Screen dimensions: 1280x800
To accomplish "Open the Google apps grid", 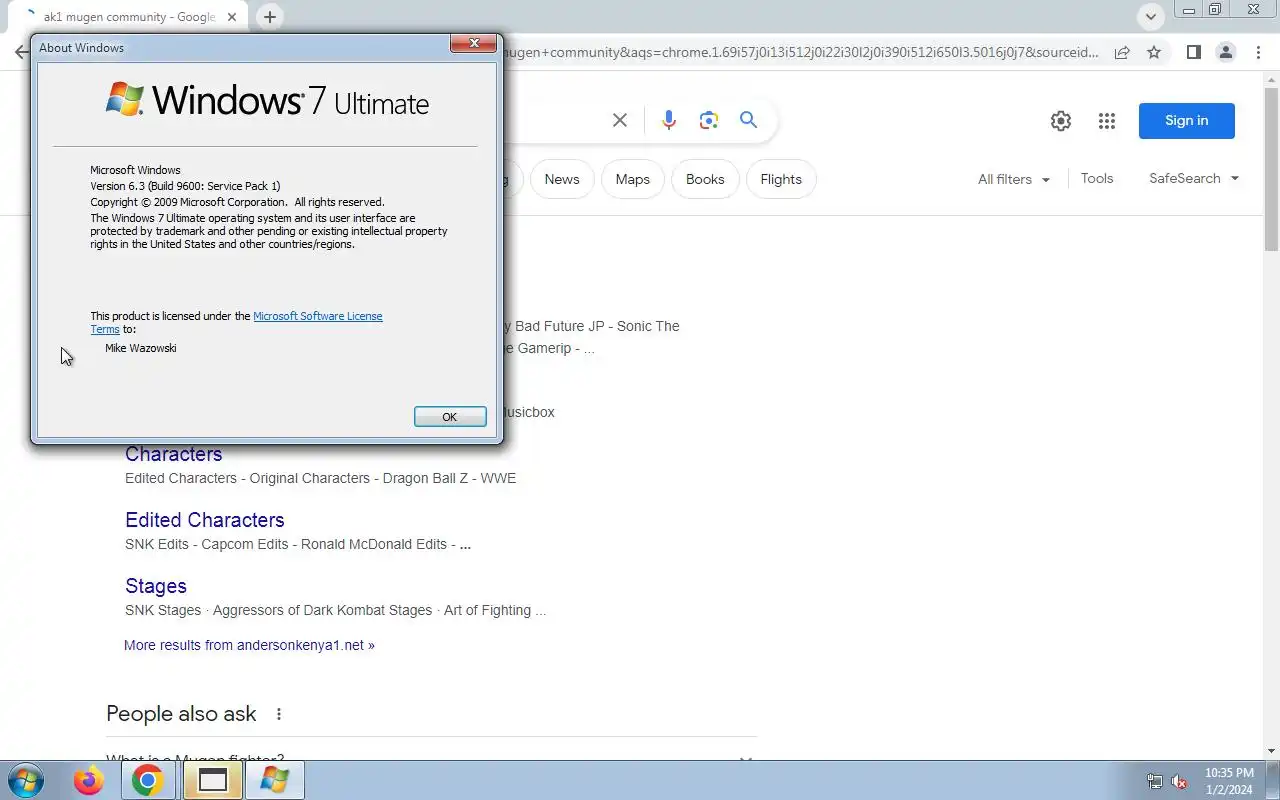I will click(1106, 121).
